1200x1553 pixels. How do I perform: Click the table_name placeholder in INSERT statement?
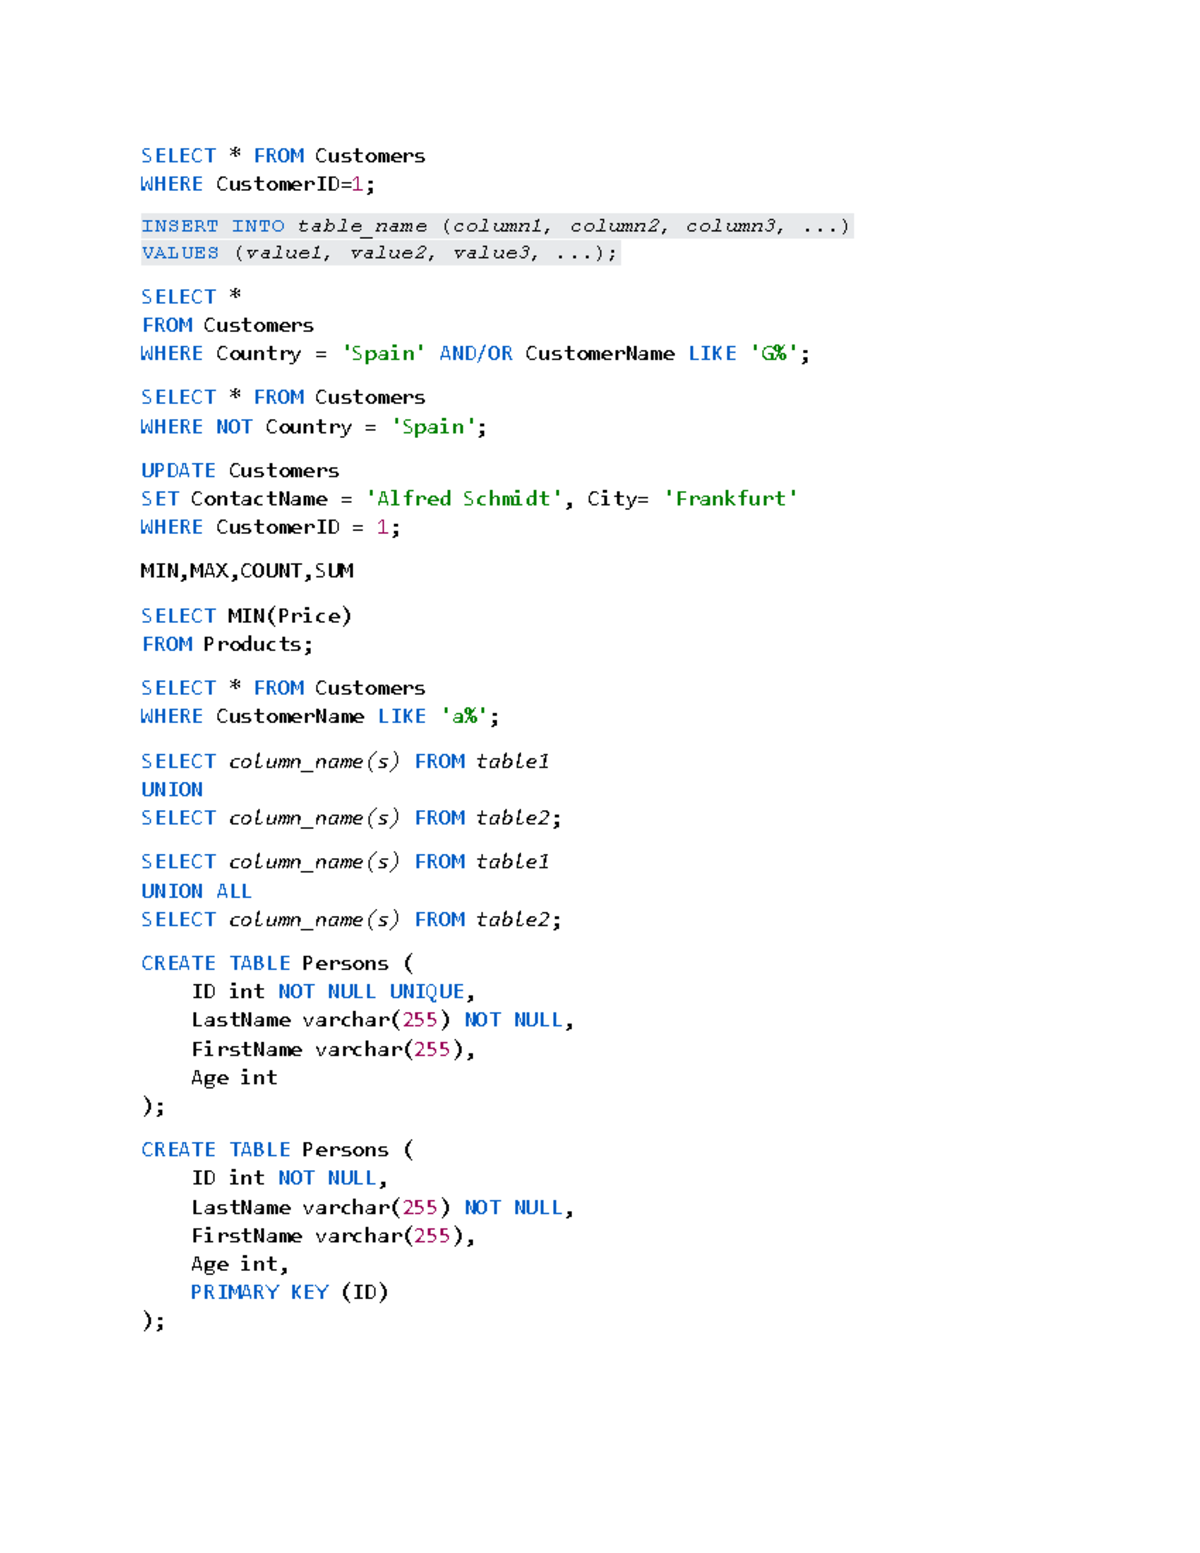[361, 226]
